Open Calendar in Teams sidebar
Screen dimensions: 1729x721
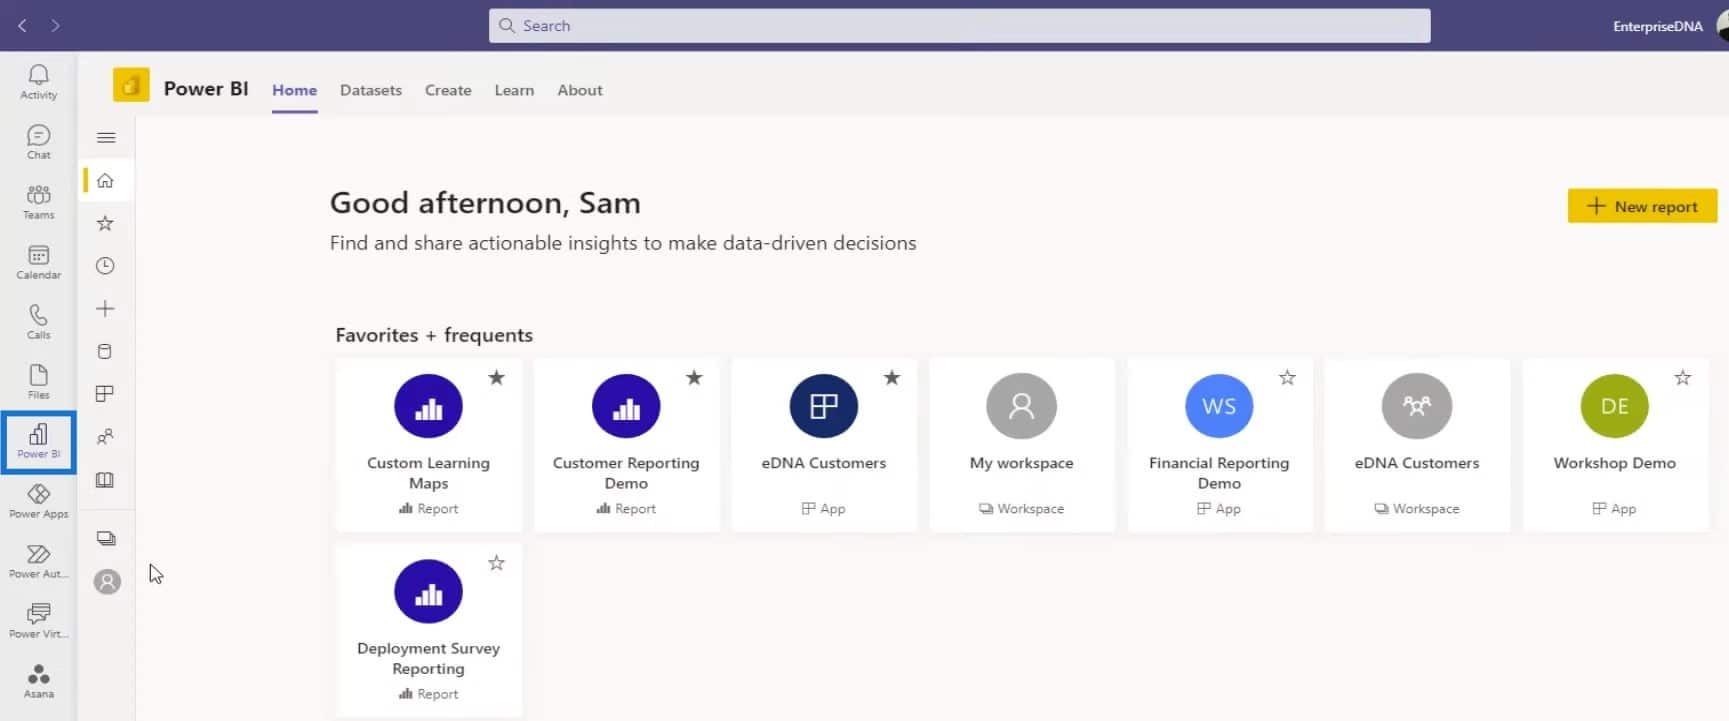tap(38, 262)
